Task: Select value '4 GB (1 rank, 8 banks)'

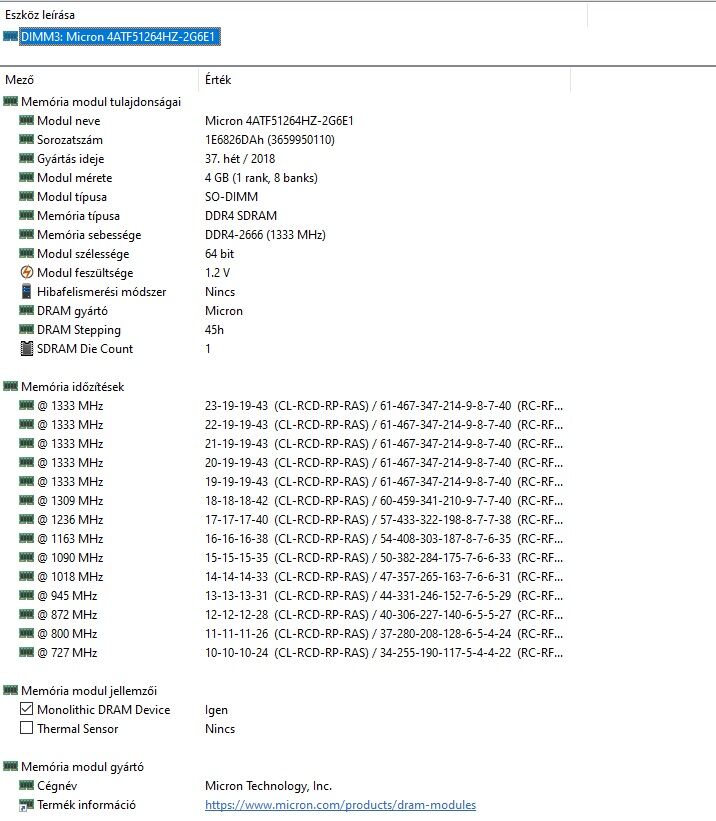Action: point(261,177)
